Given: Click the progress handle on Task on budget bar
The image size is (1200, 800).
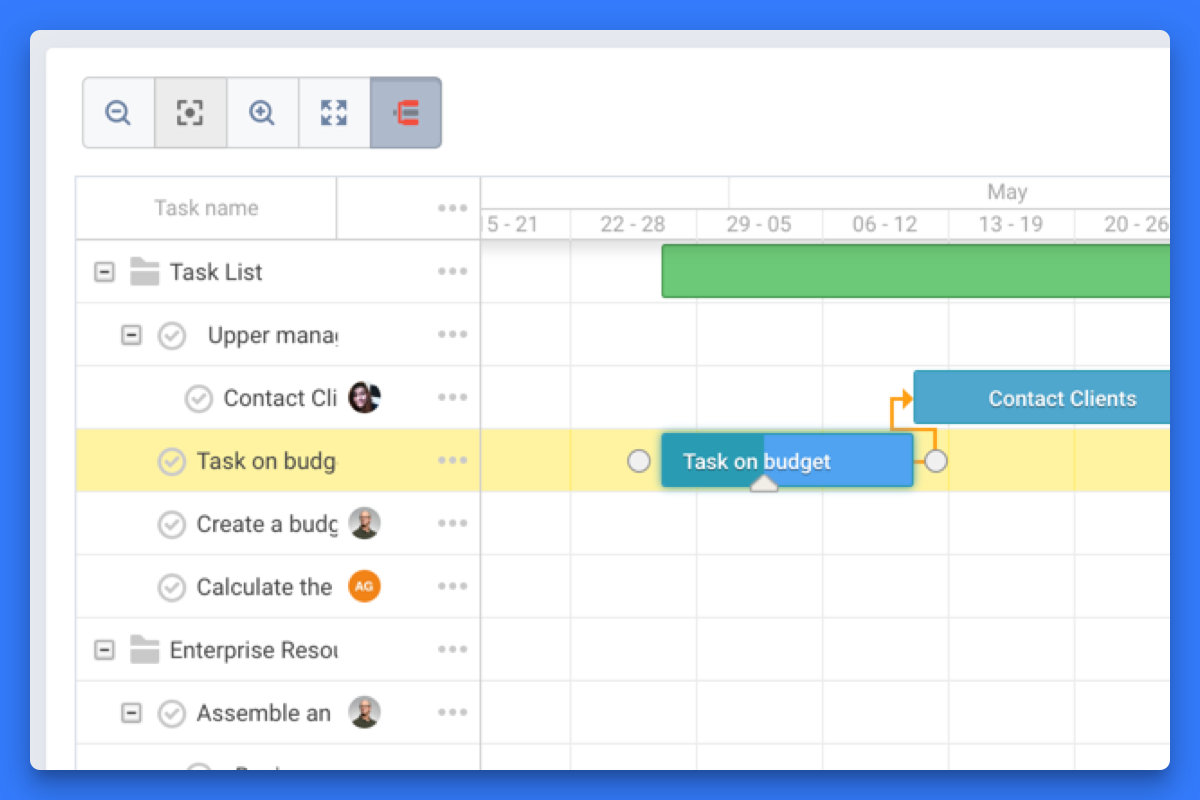Looking at the screenshot, I should coord(764,484).
